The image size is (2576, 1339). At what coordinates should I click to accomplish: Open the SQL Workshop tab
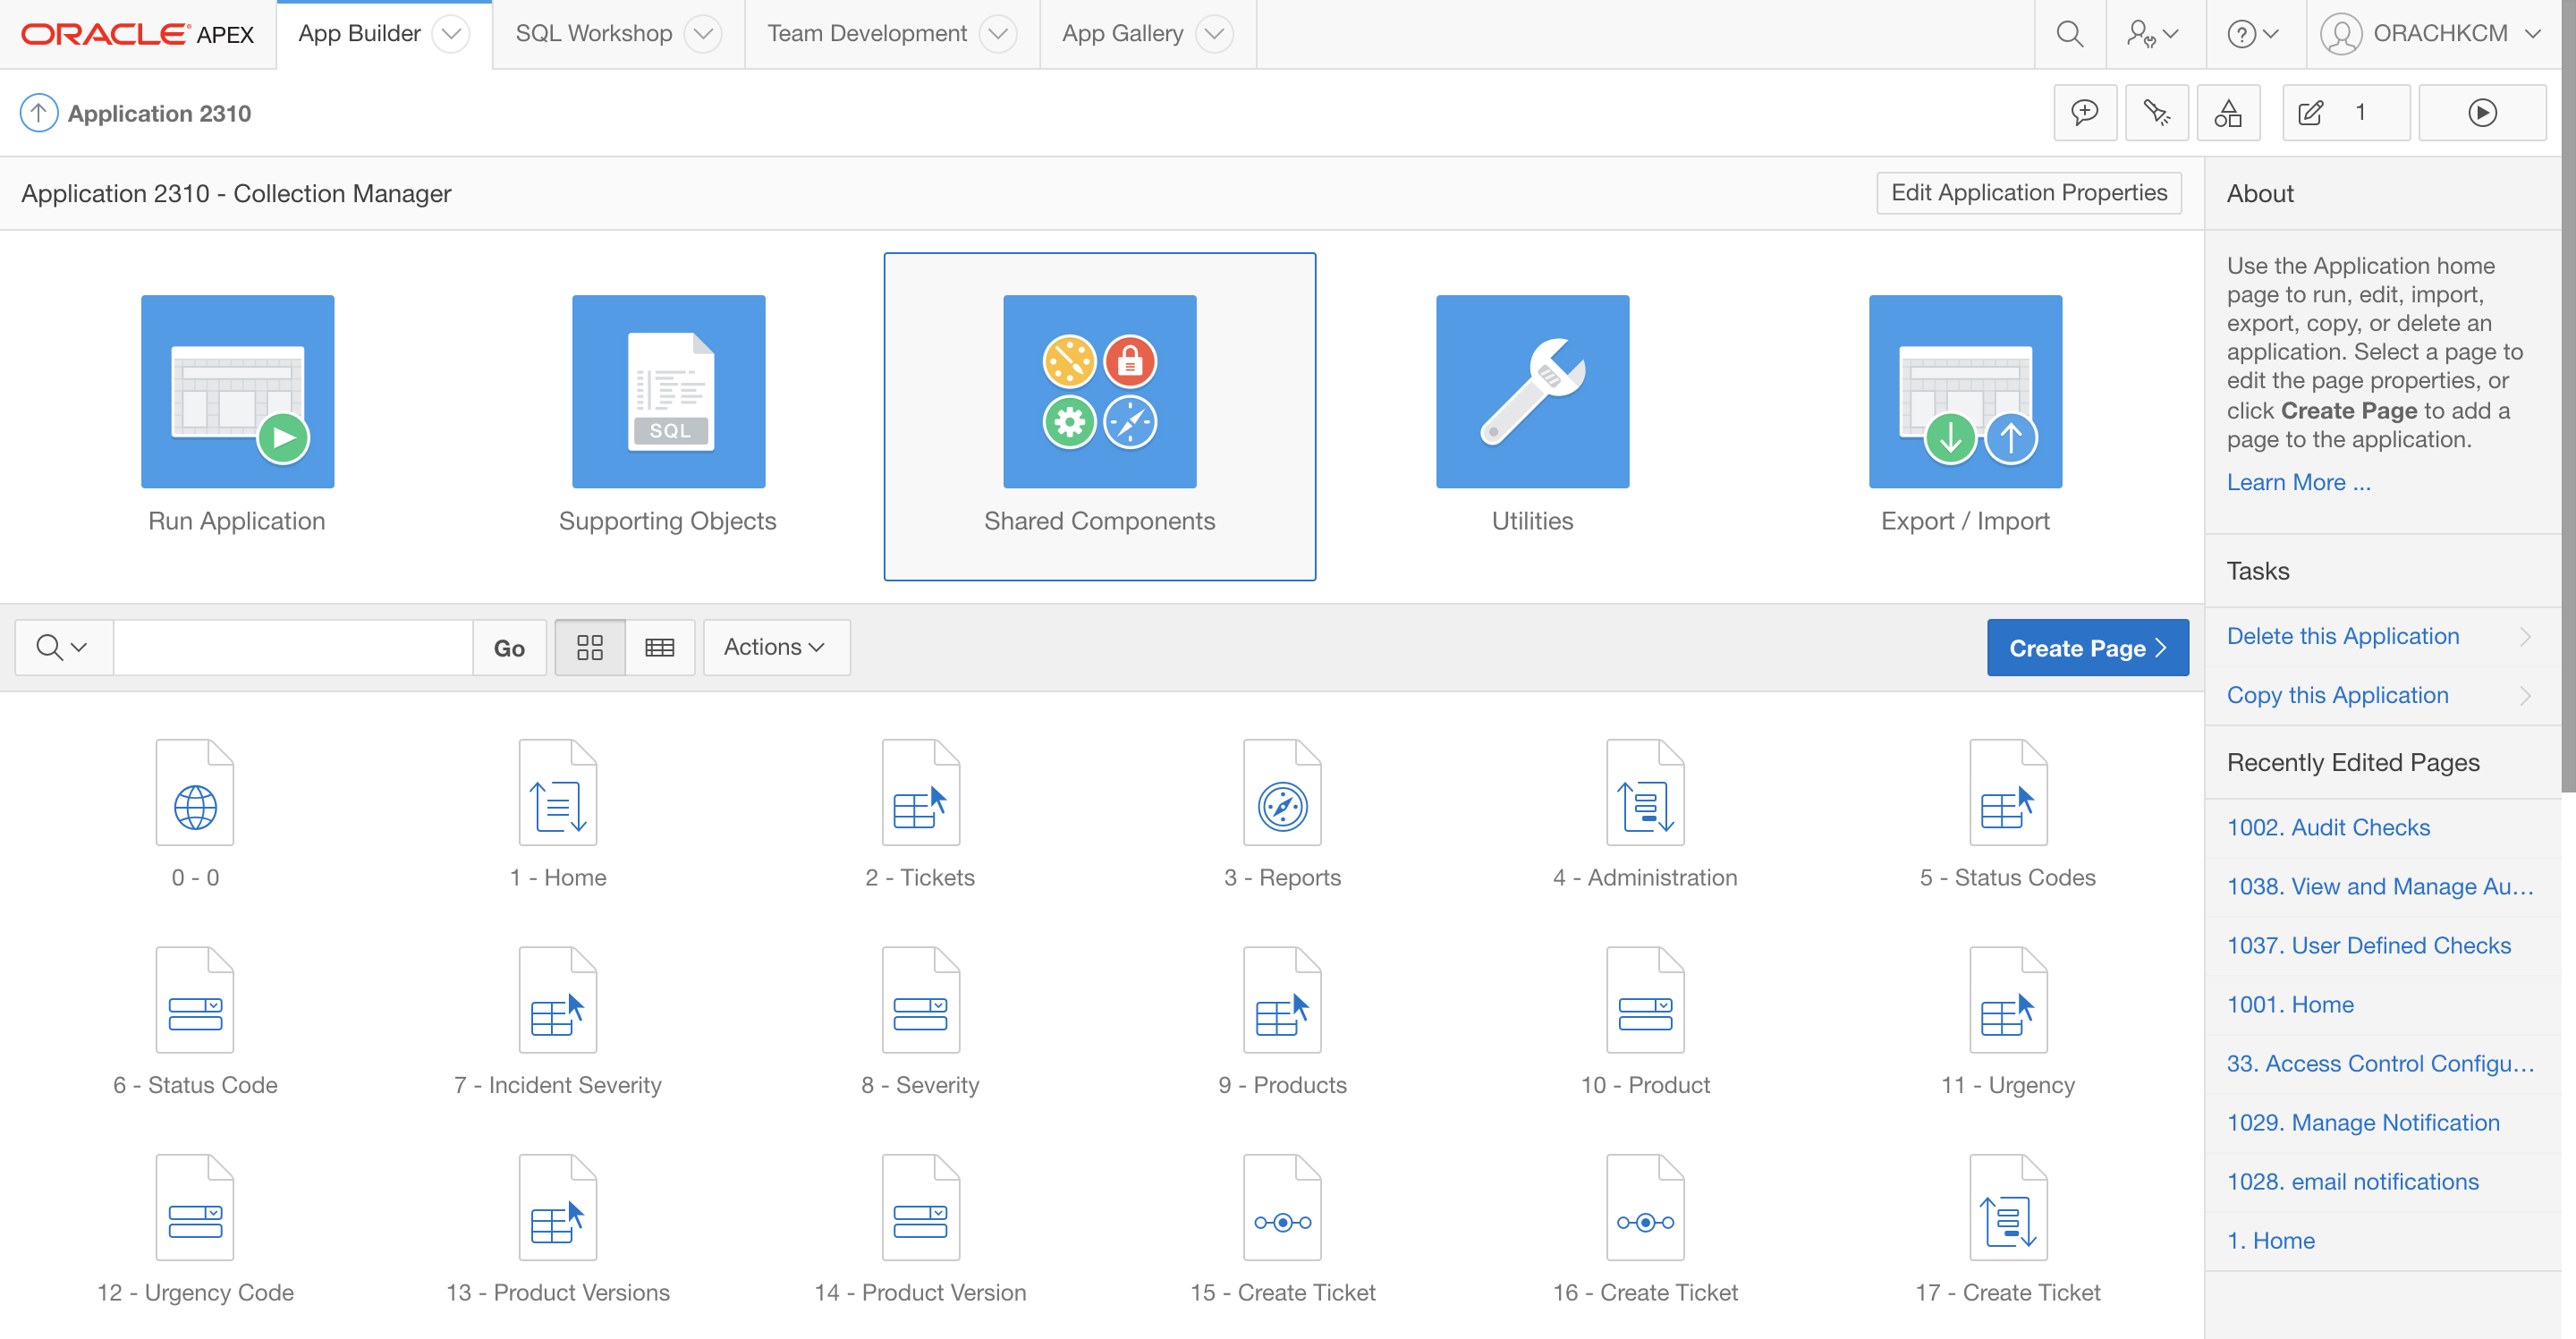pyautogui.click(x=593, y=34)
